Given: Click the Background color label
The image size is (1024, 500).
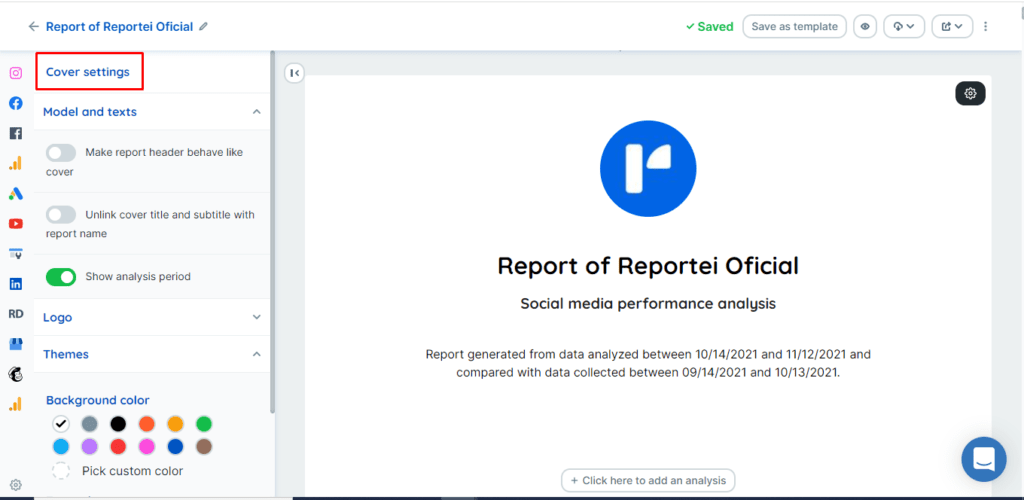Looking at the screenshot, I should pyautogui.click(x=97, y=400).
